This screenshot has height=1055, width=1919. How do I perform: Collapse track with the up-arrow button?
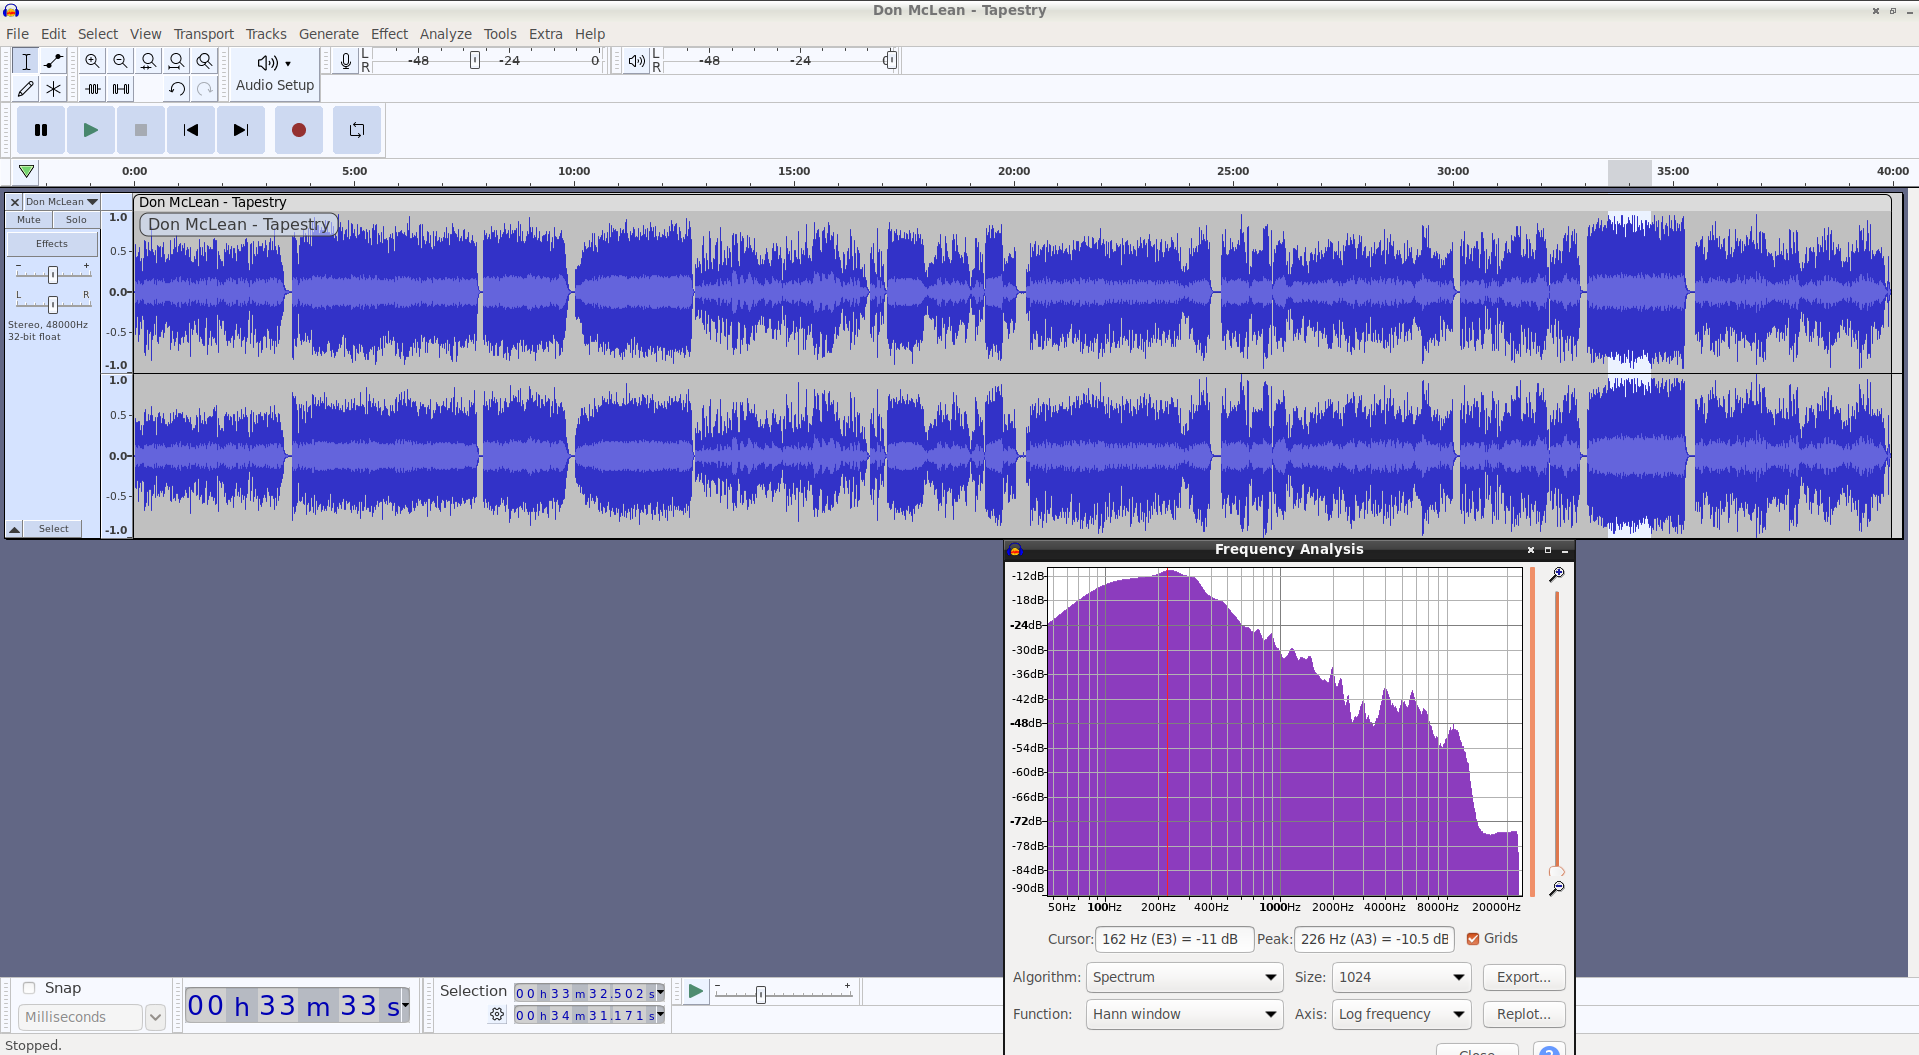point(15,529)
